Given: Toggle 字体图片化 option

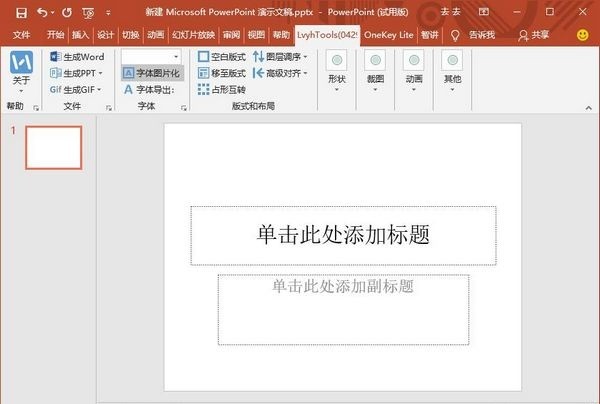Looking at the screenshot, I should (x=152, y=73).
